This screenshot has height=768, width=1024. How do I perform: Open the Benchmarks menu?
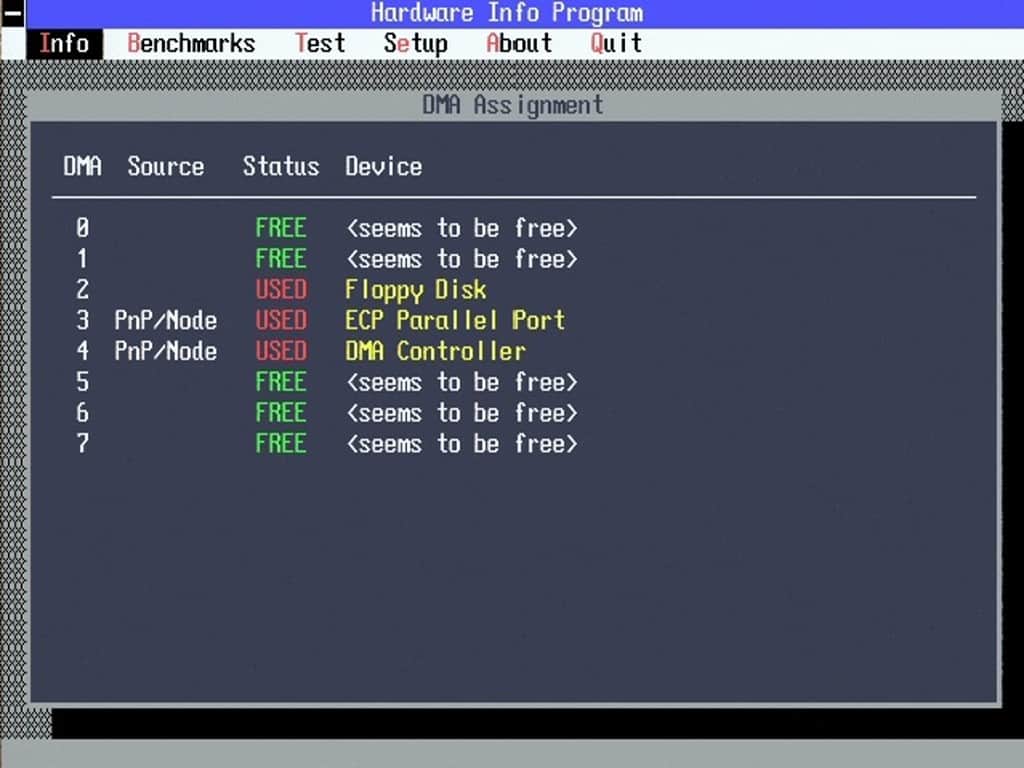tap(191, 44)
